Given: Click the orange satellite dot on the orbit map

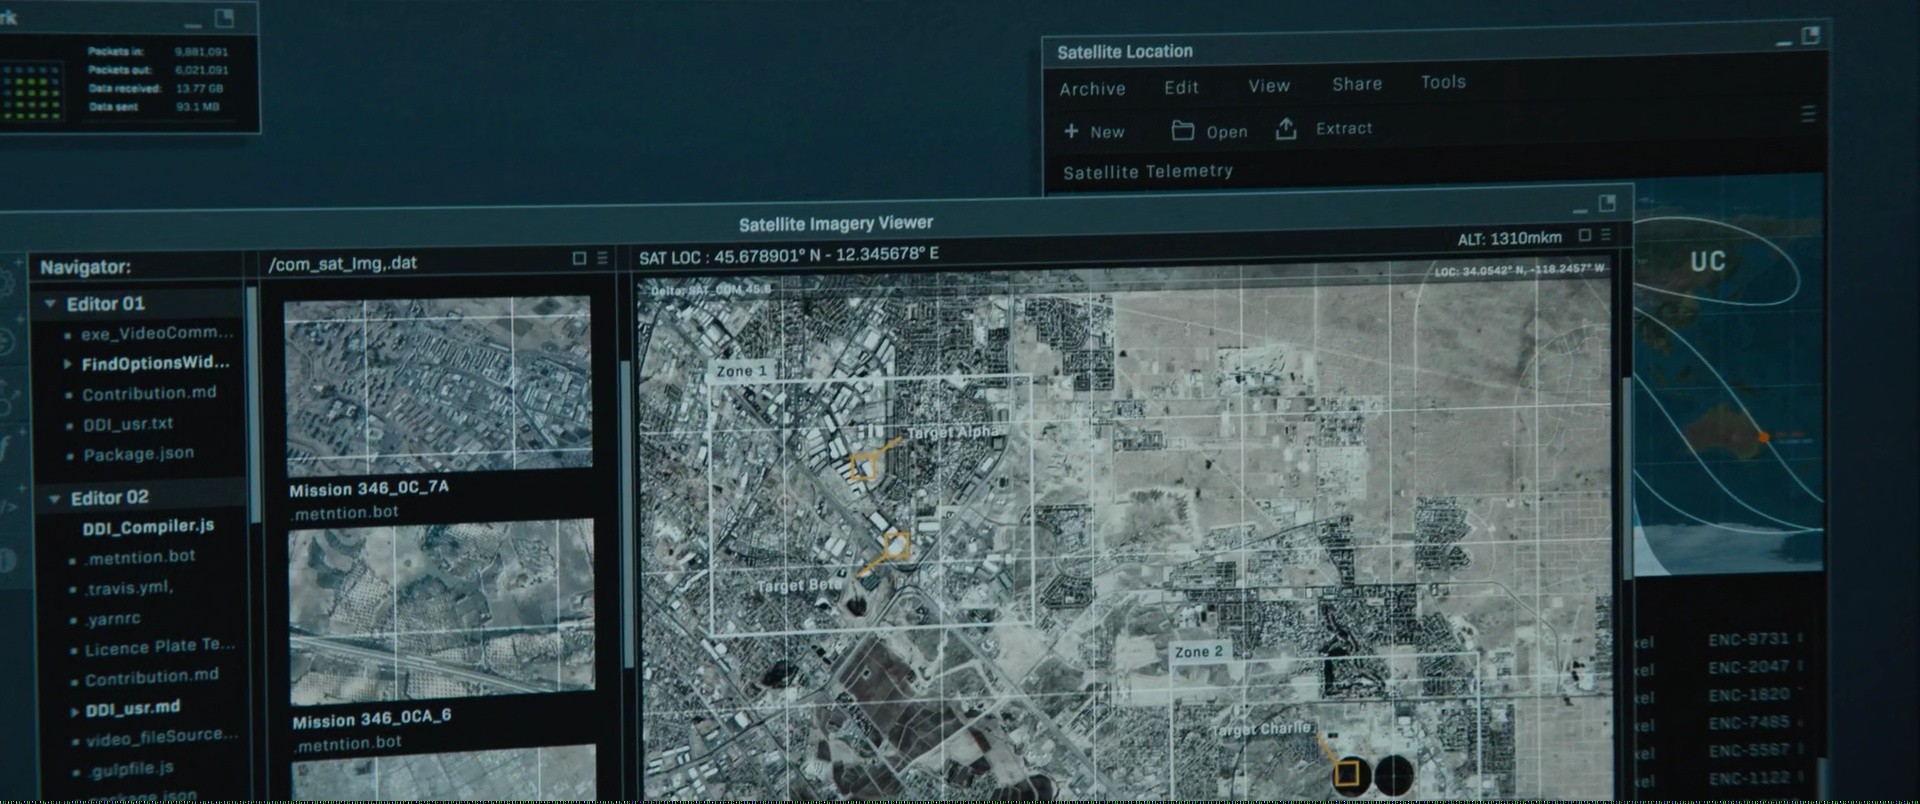Looking at the screenshot, I should (1764, 437).
